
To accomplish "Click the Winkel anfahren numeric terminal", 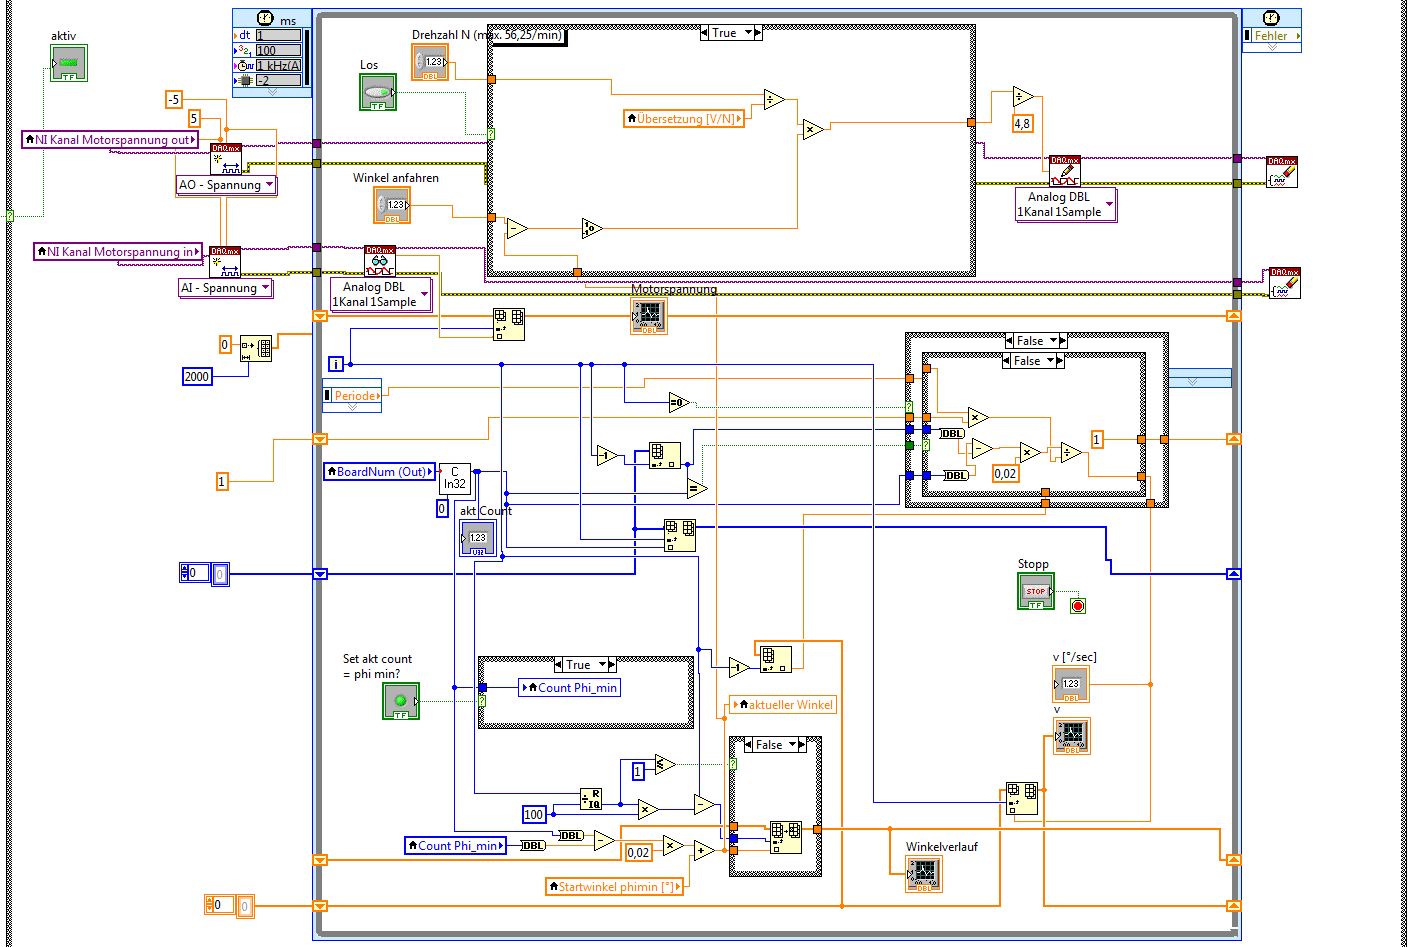I will point(391,205).
